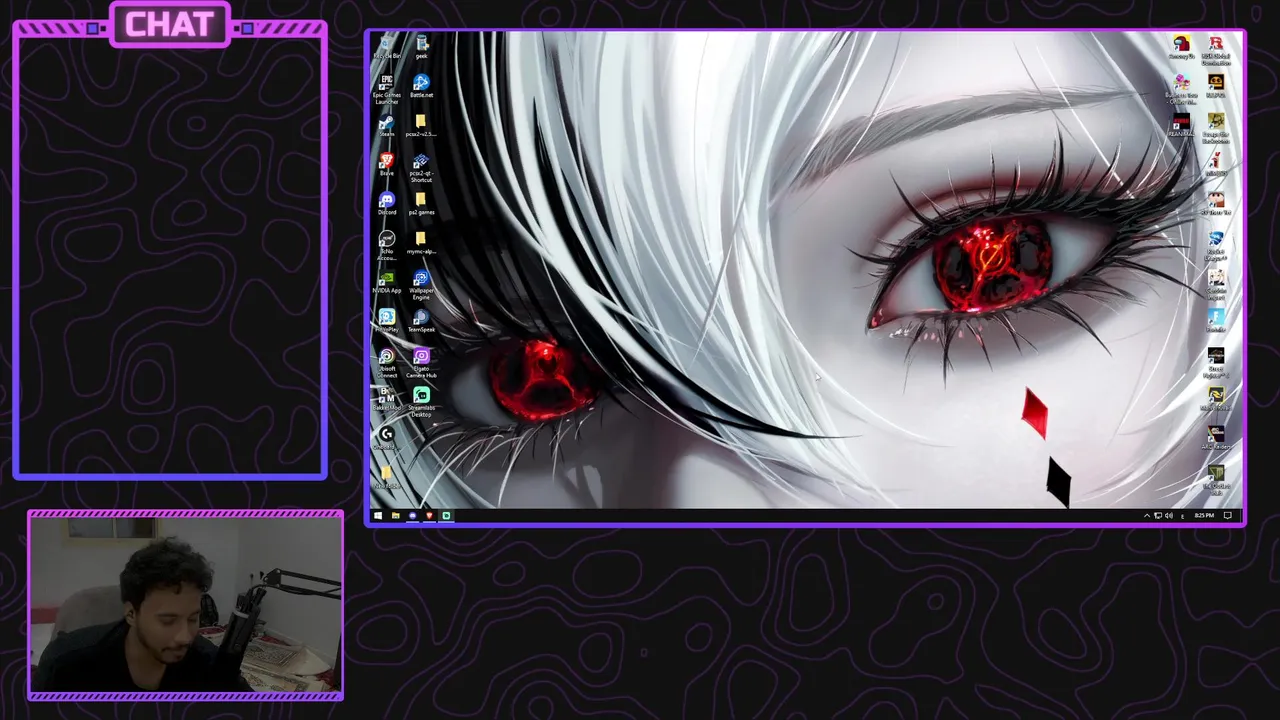Select the ARC Raiders desktop icon

1216,438
